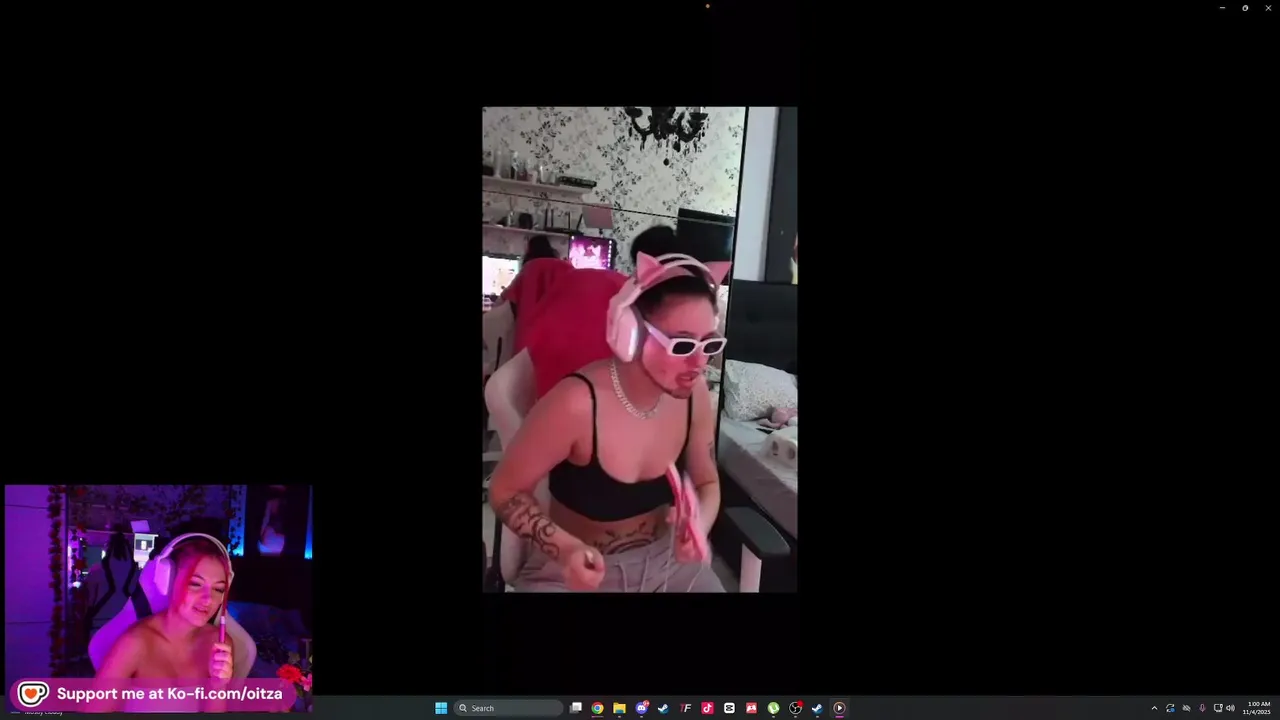Open uTorrent from the taskbar
Viewport: 1280px width, 720px height.
(x=773, y=708)
